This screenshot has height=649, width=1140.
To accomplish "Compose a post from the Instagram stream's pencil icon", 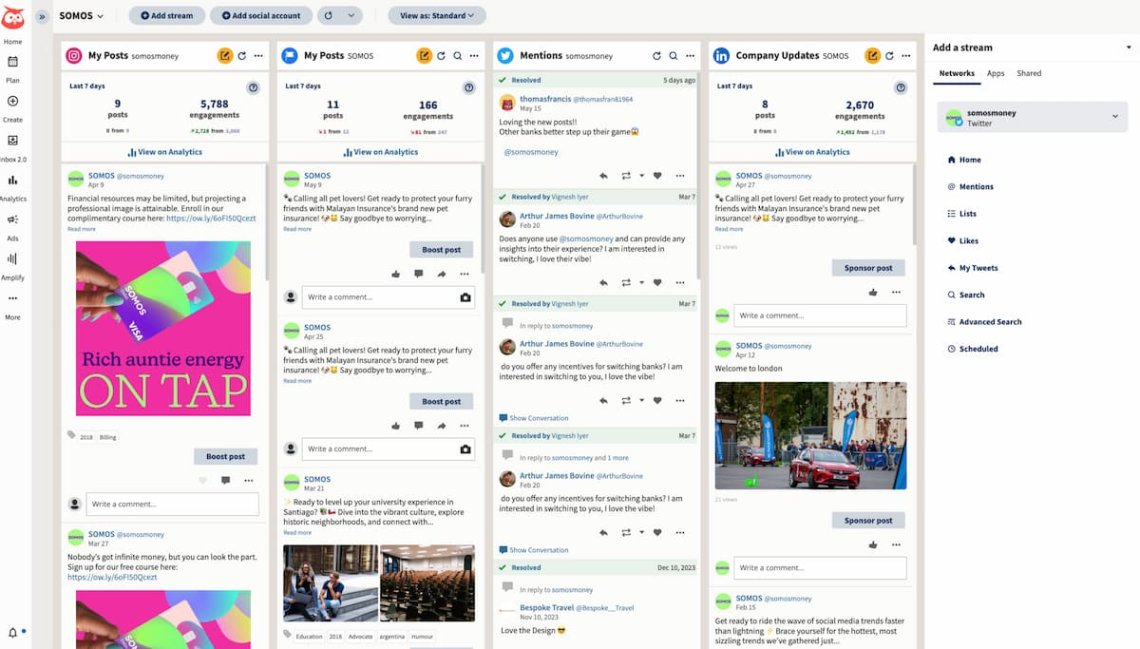I will pos(225,56).
